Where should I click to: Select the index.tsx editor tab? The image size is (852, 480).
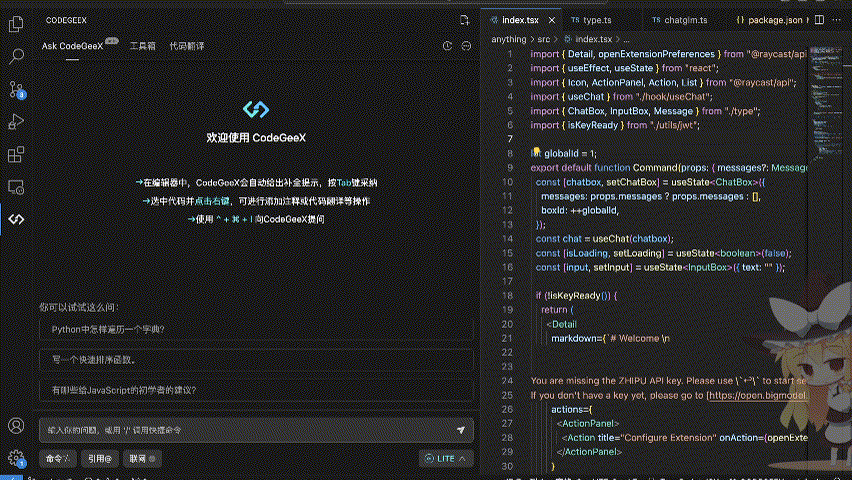(x=520, y=20)
